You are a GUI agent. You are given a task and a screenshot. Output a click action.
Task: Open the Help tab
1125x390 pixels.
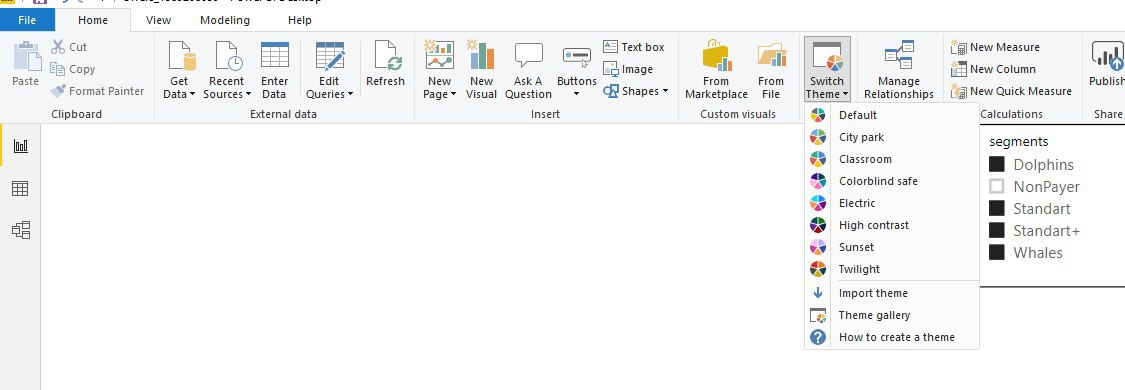tap(300, 20)
